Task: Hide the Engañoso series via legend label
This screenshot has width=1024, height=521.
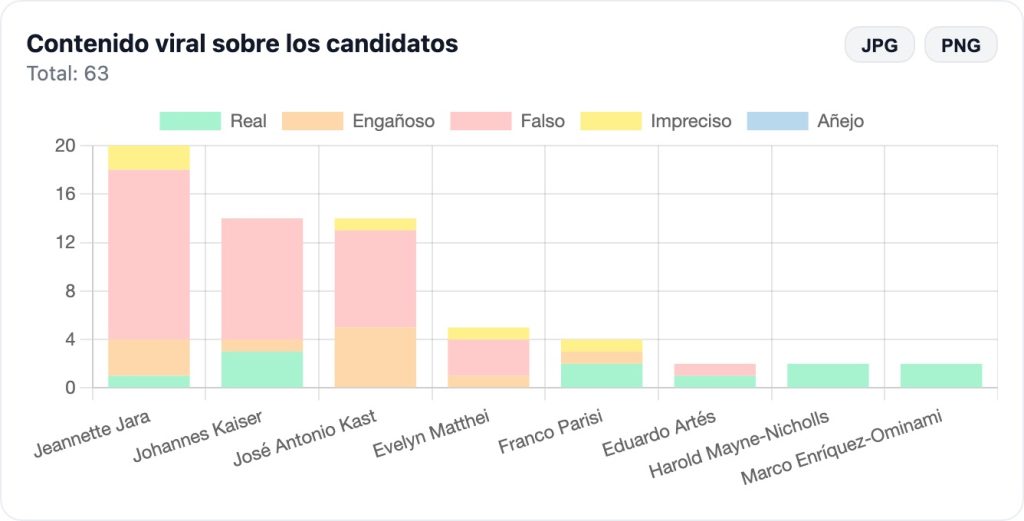Action: coord(393,121)
